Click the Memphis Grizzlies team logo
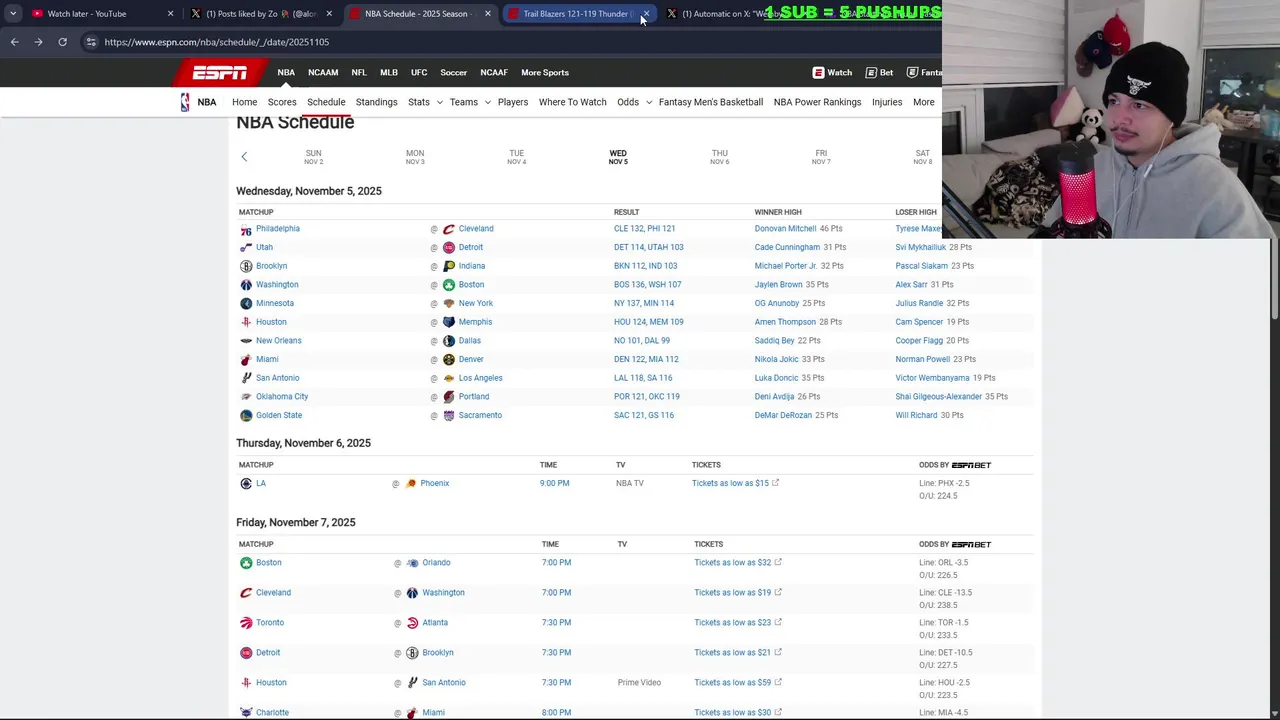This screenshot has width=1280, height=720. pos(449,322)
